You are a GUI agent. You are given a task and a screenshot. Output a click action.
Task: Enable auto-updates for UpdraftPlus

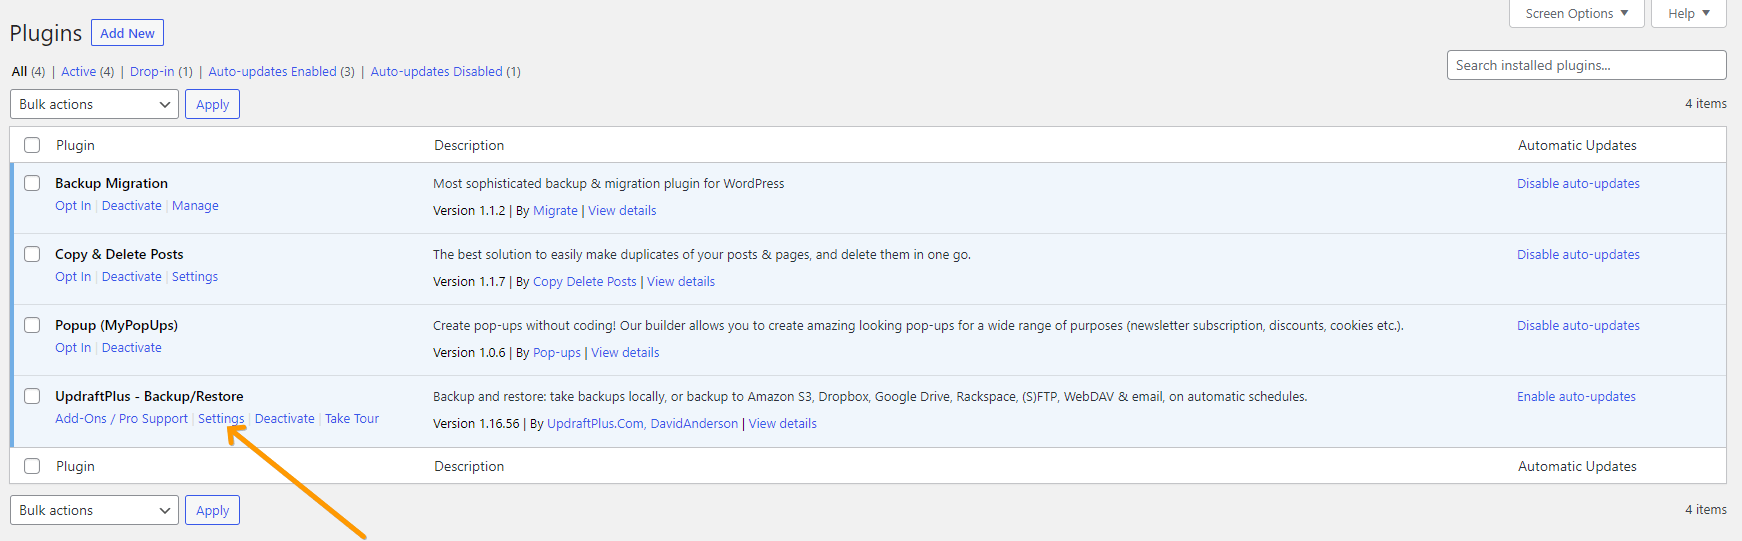pyautogui.click(x=1576, y=396)
